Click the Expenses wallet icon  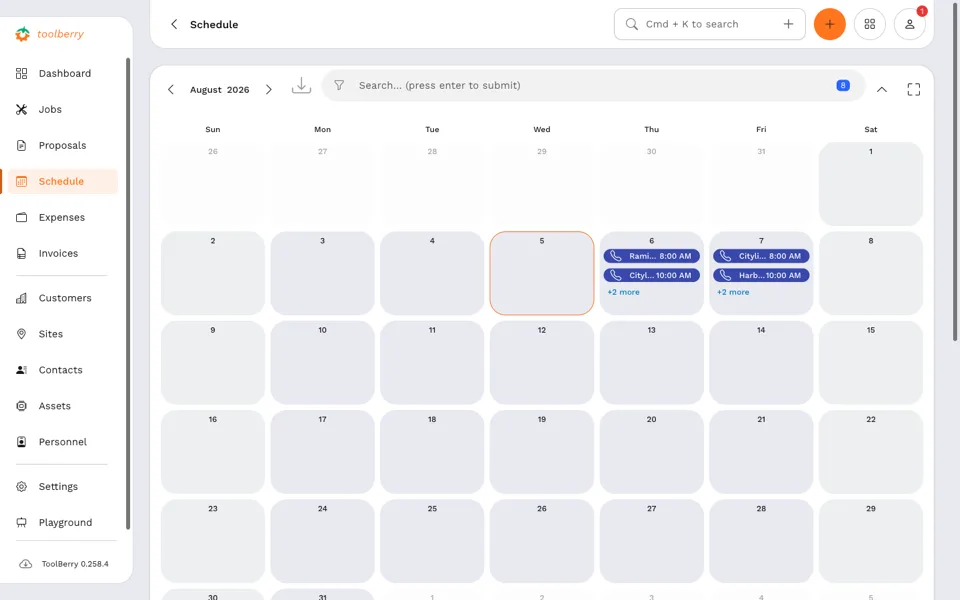coord(21,217)
